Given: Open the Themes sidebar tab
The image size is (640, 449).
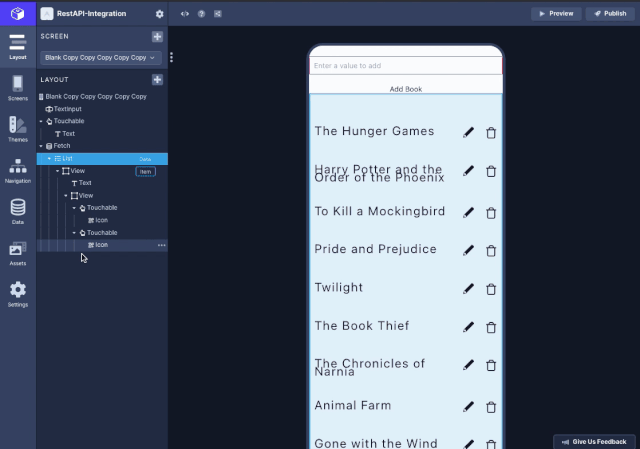Looking at the screenshot, I should point(18,129).
